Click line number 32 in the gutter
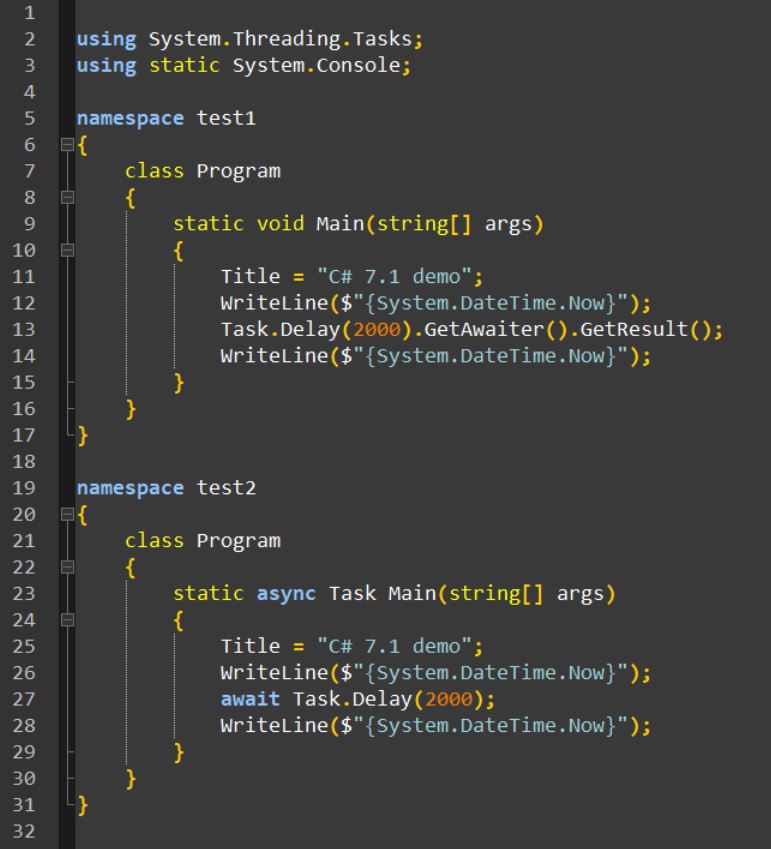 24,832
